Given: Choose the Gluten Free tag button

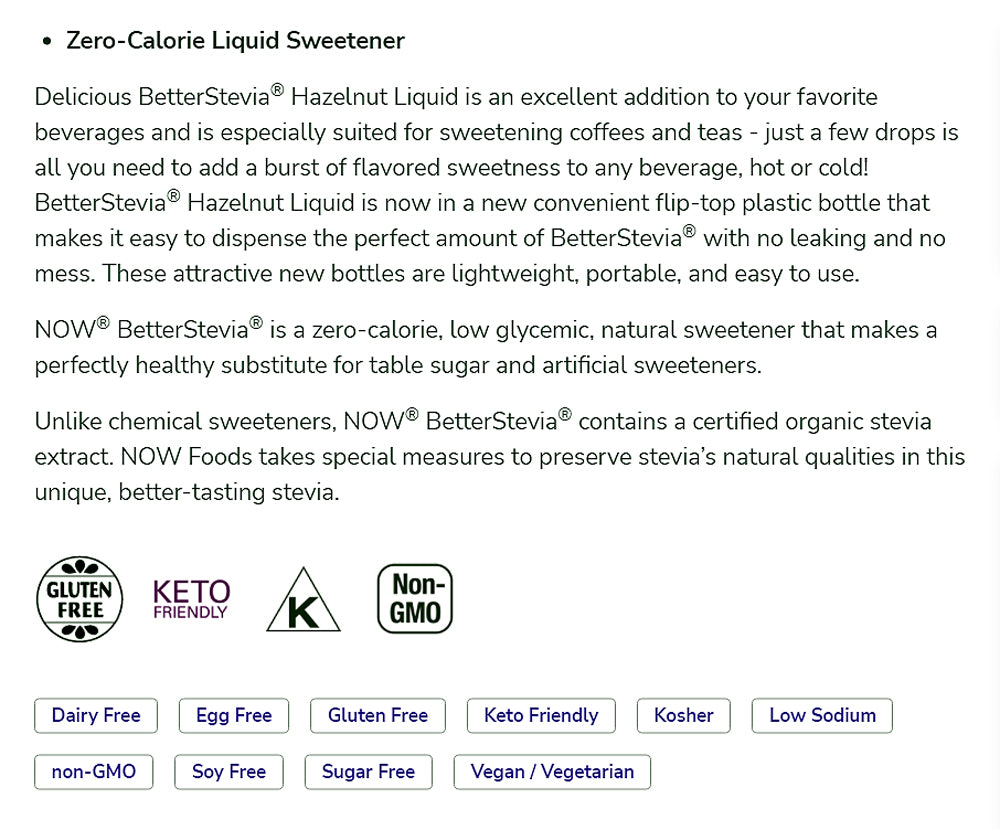Looking at the screenshot, I should (378, 716).
